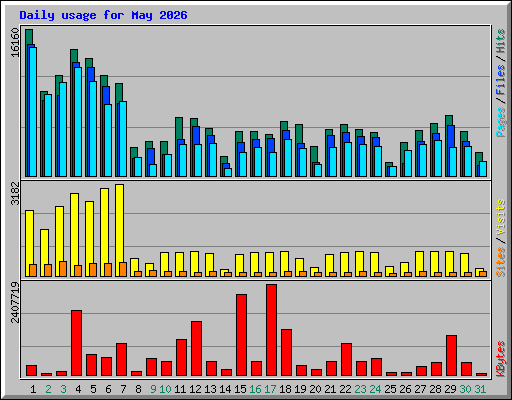Click day 7 on the date axis

click(123, 389)
